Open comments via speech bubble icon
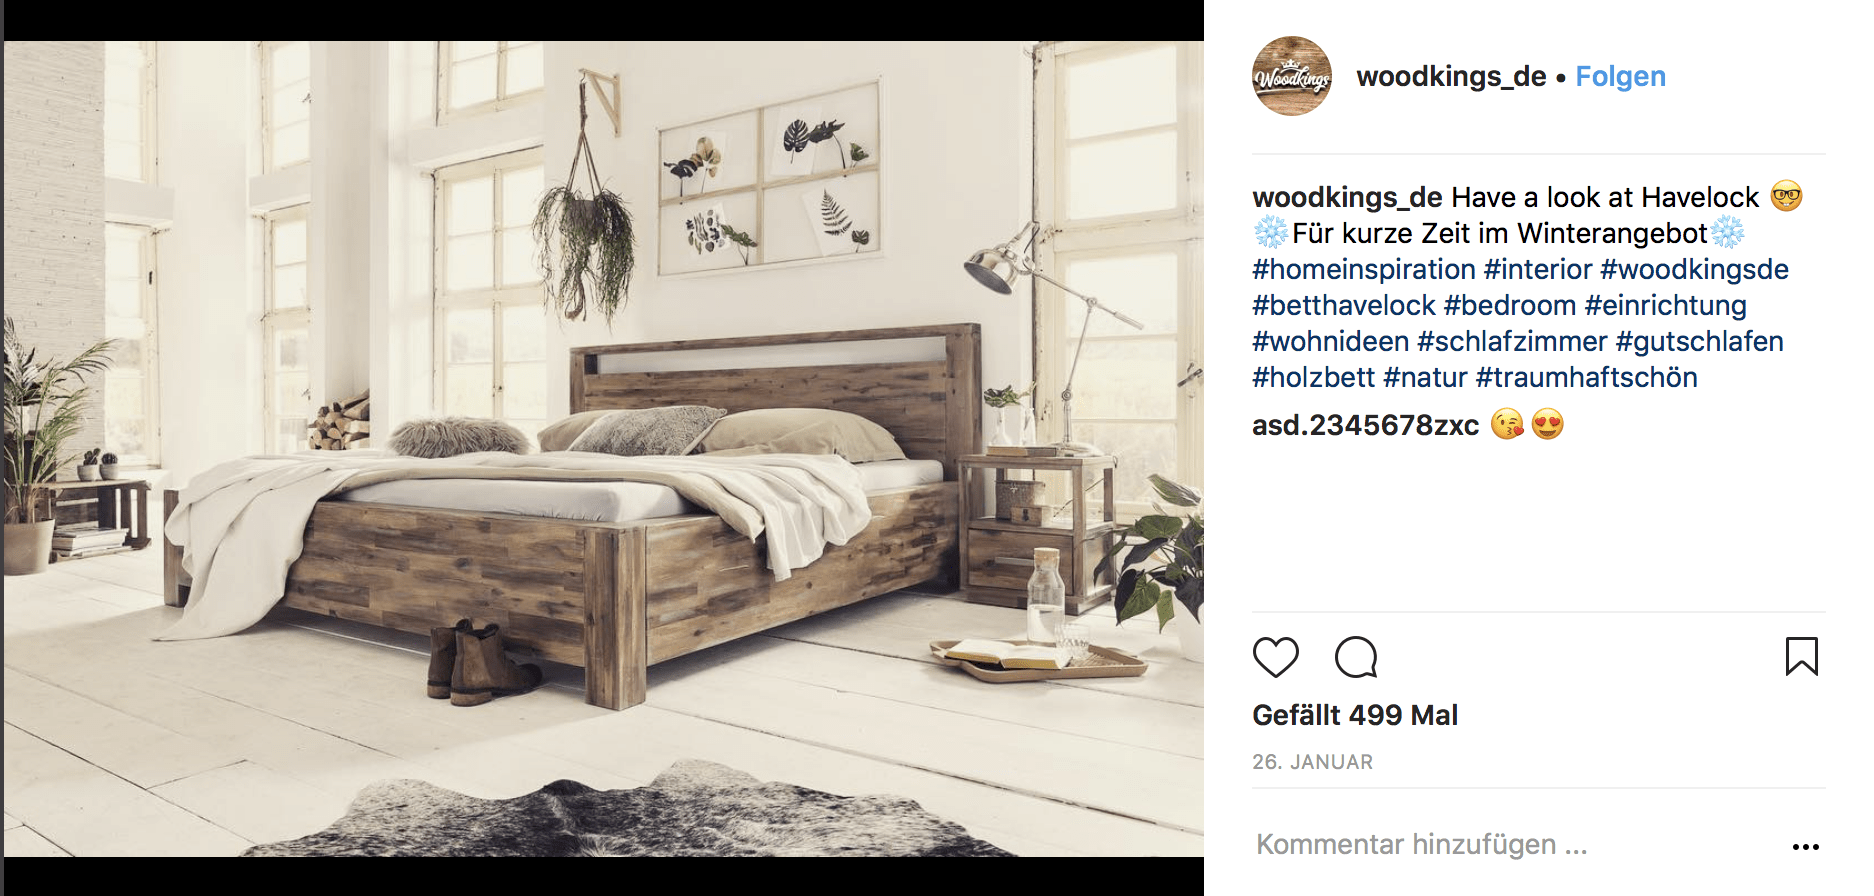 (x=1356, y=657)
